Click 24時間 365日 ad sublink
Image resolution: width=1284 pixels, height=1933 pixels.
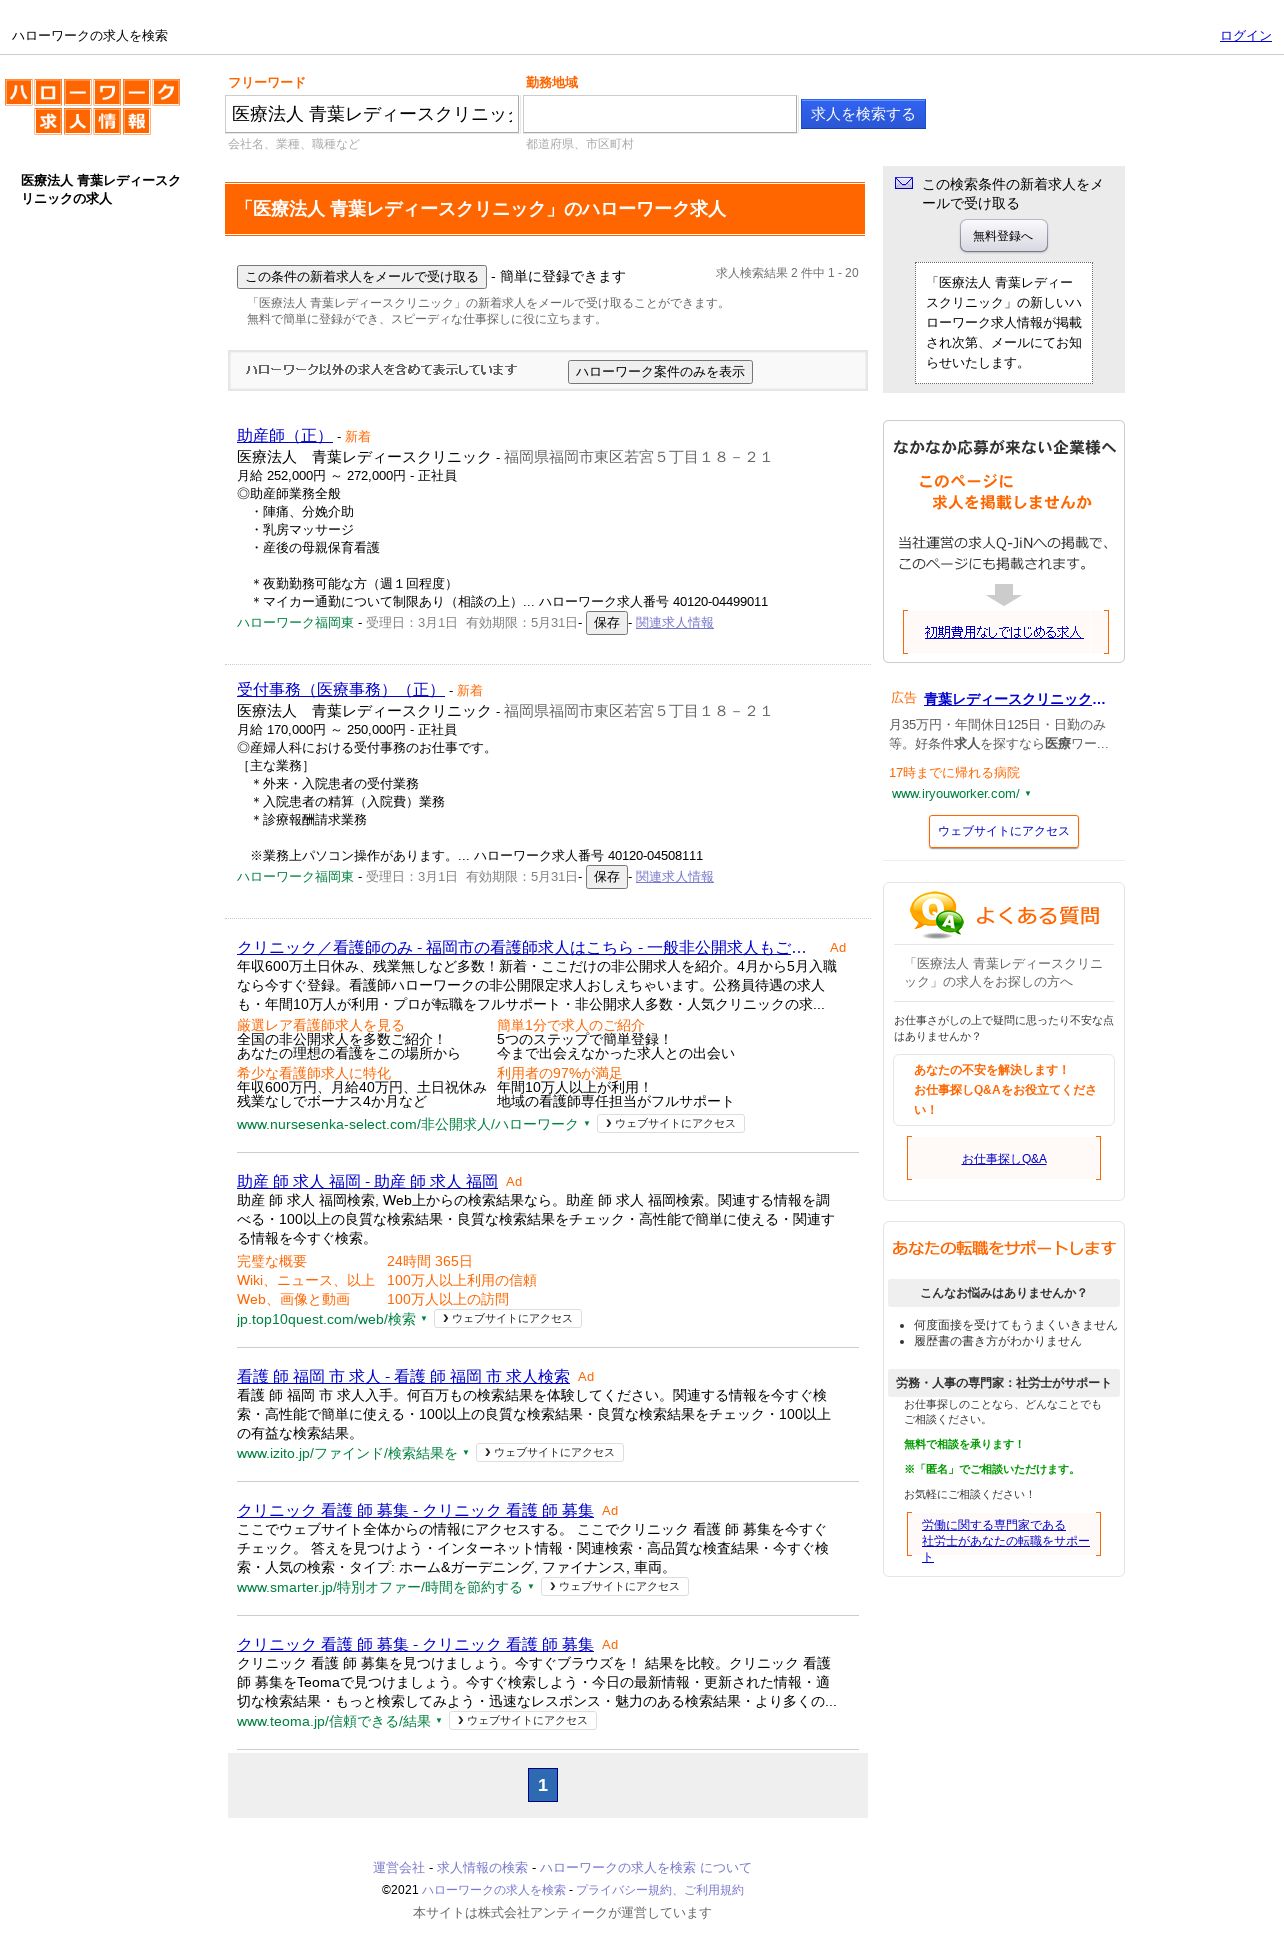tap(429, 1262)
